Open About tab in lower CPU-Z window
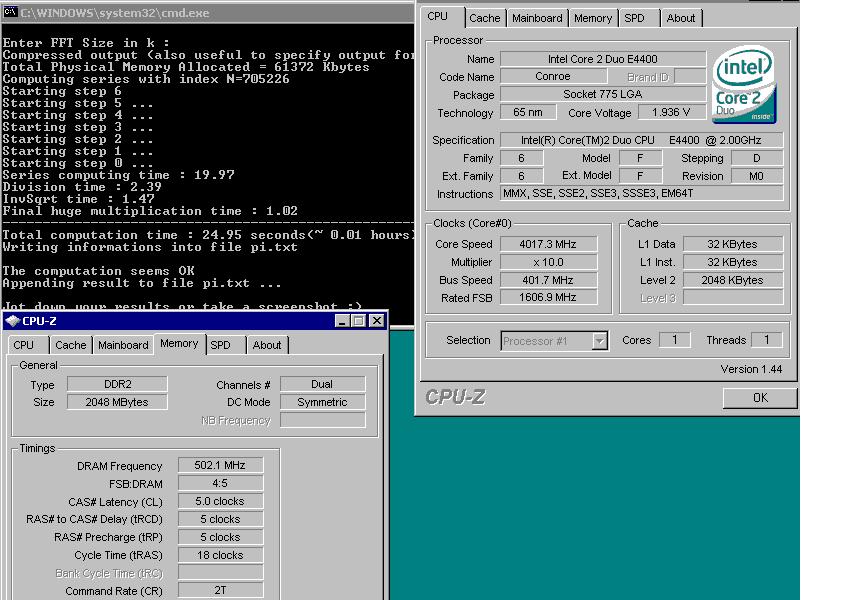Image resolution: width=845 pixels, height=600 pixels. point(267,345)
